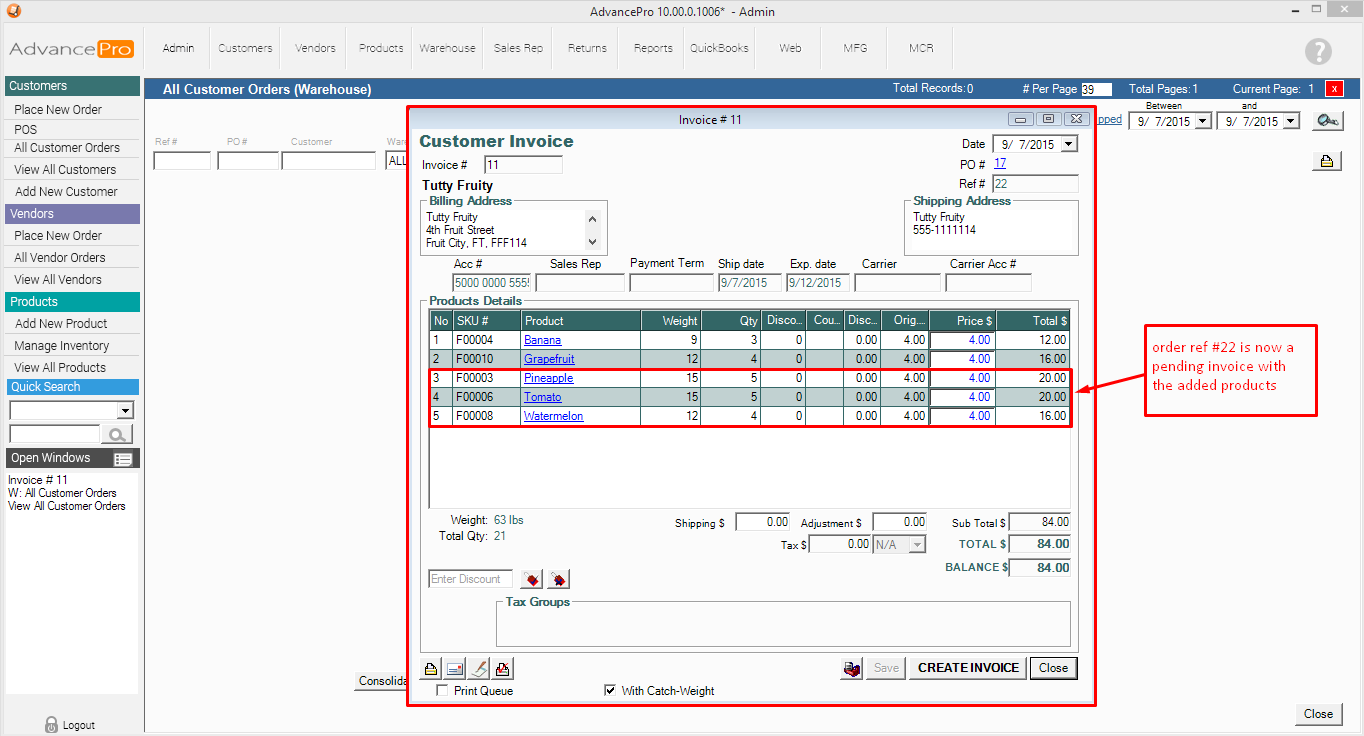The height and width of the screenshot is (736, 1364).
Task: Open the Warehouse menu
Action: click(x=447, y=48)
